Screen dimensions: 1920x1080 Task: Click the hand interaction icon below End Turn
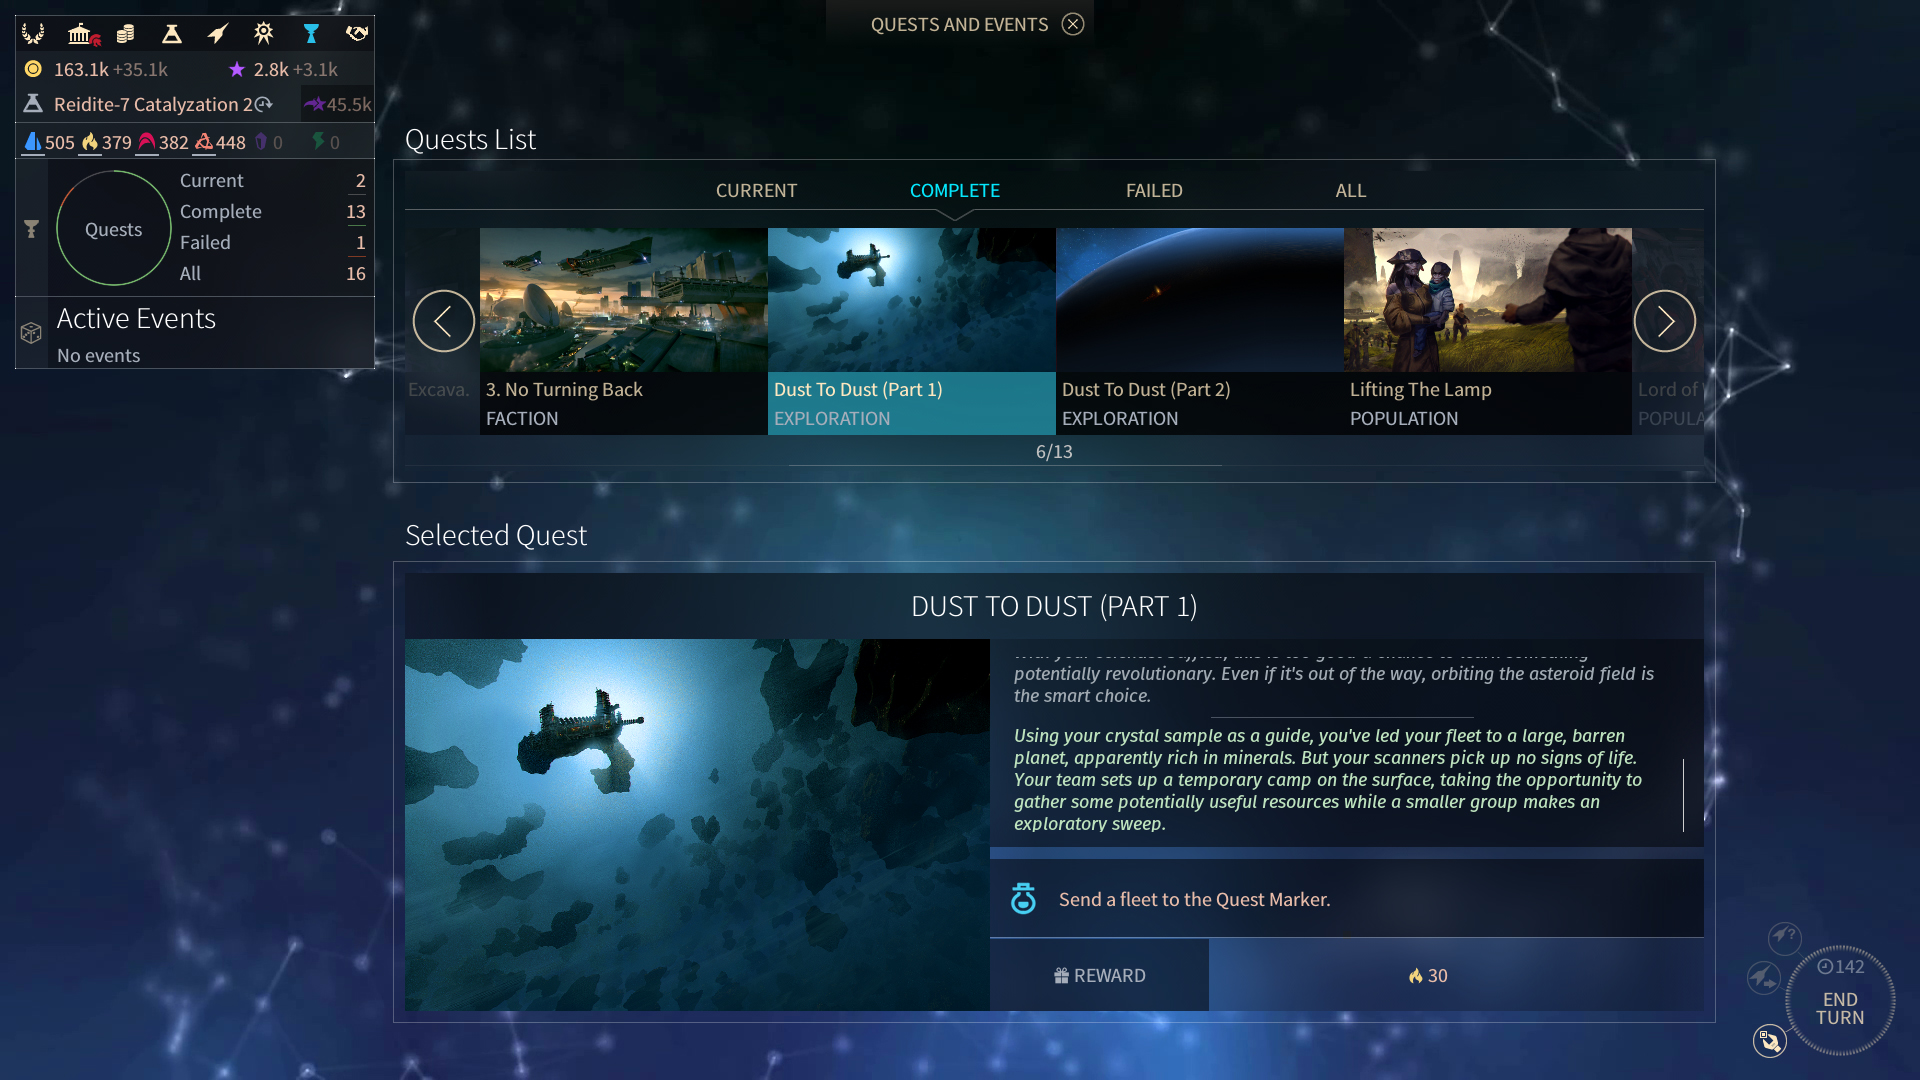point(1768,1041)
